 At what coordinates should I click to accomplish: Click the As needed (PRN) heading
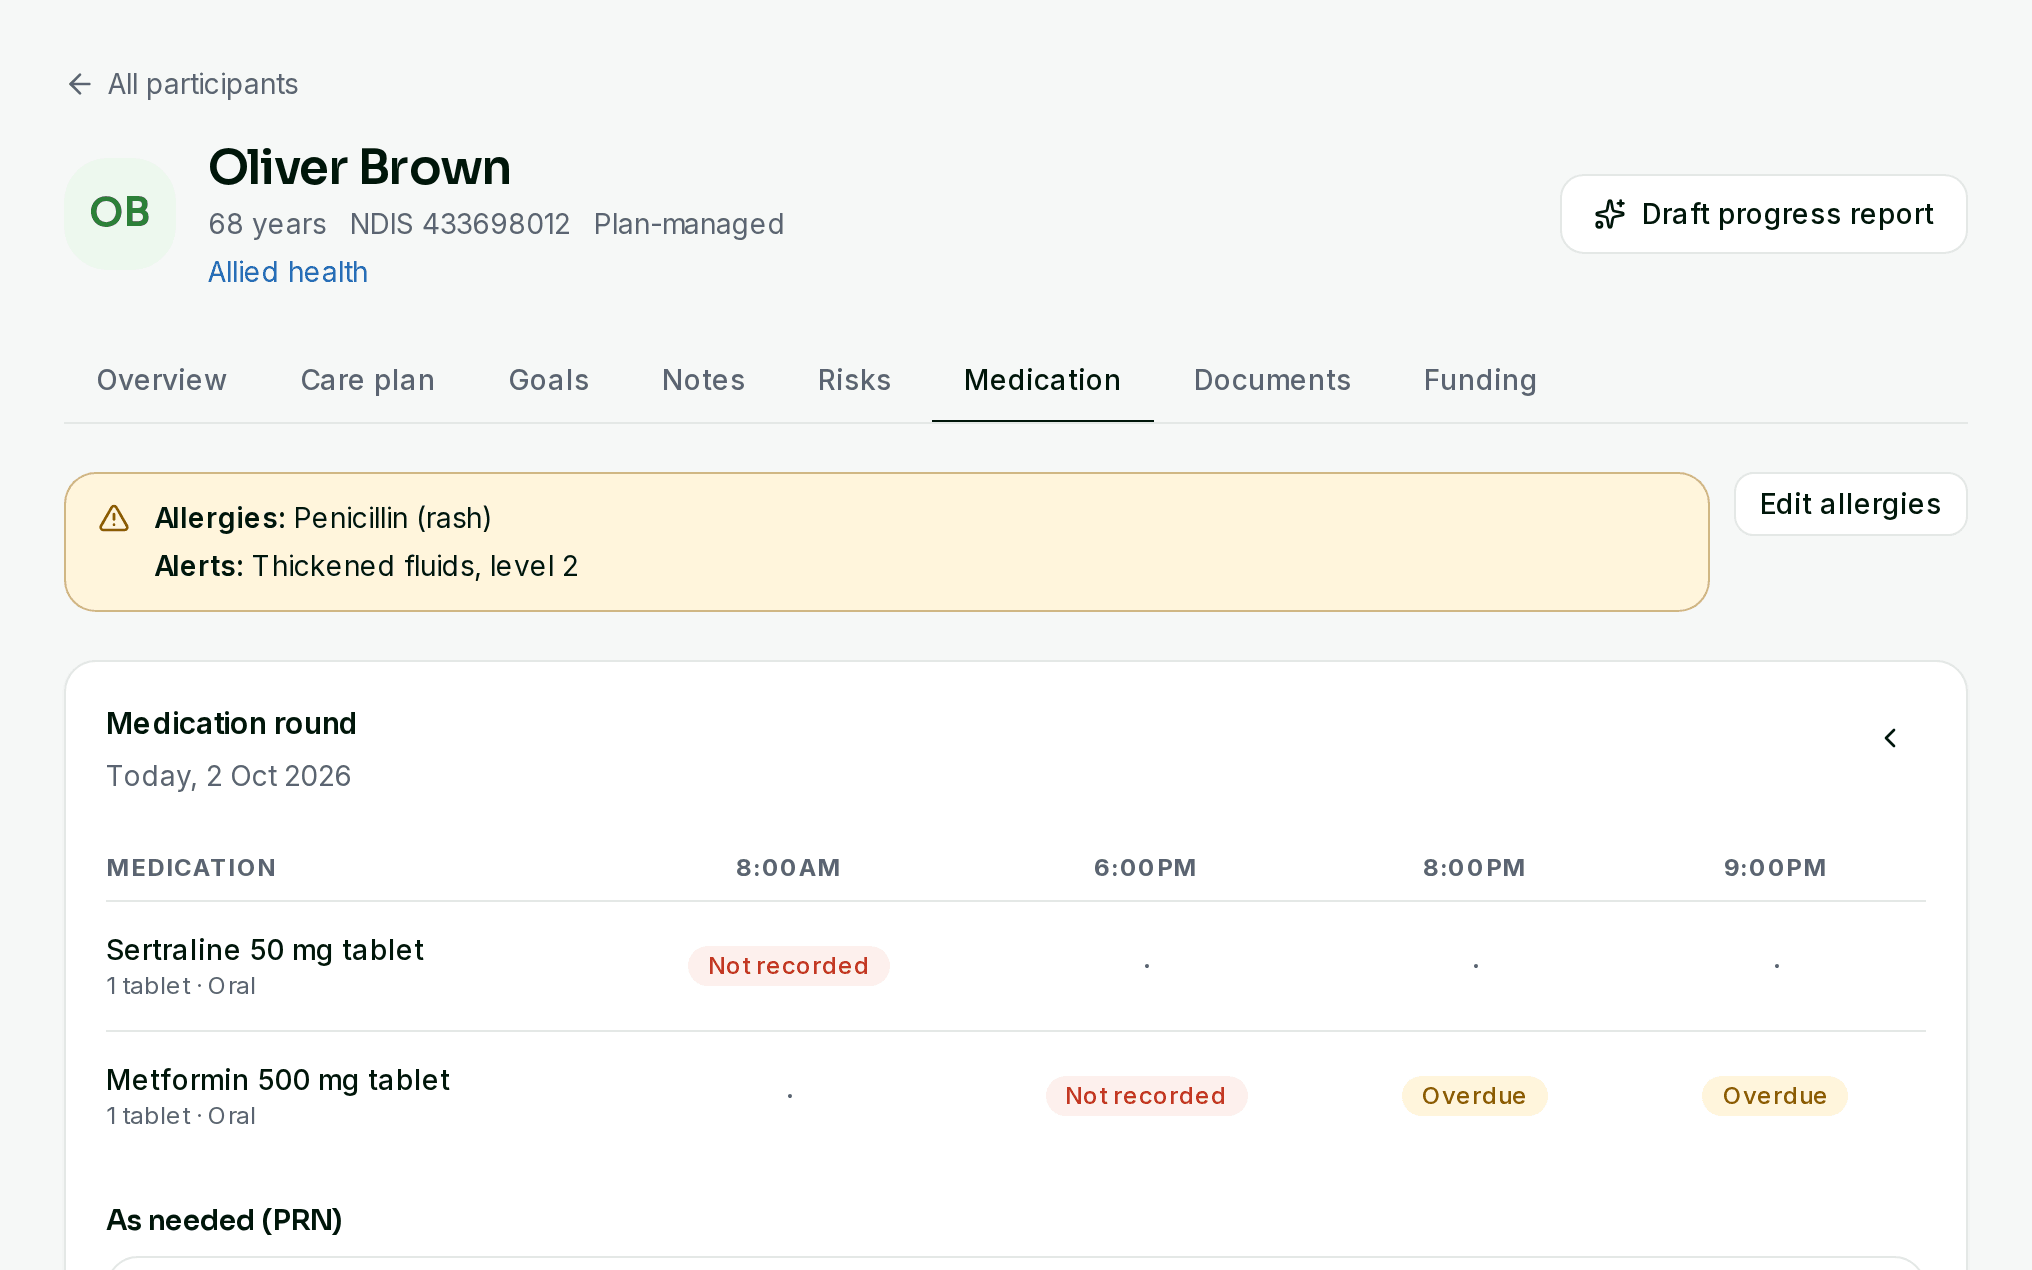tap(225, 1220)
